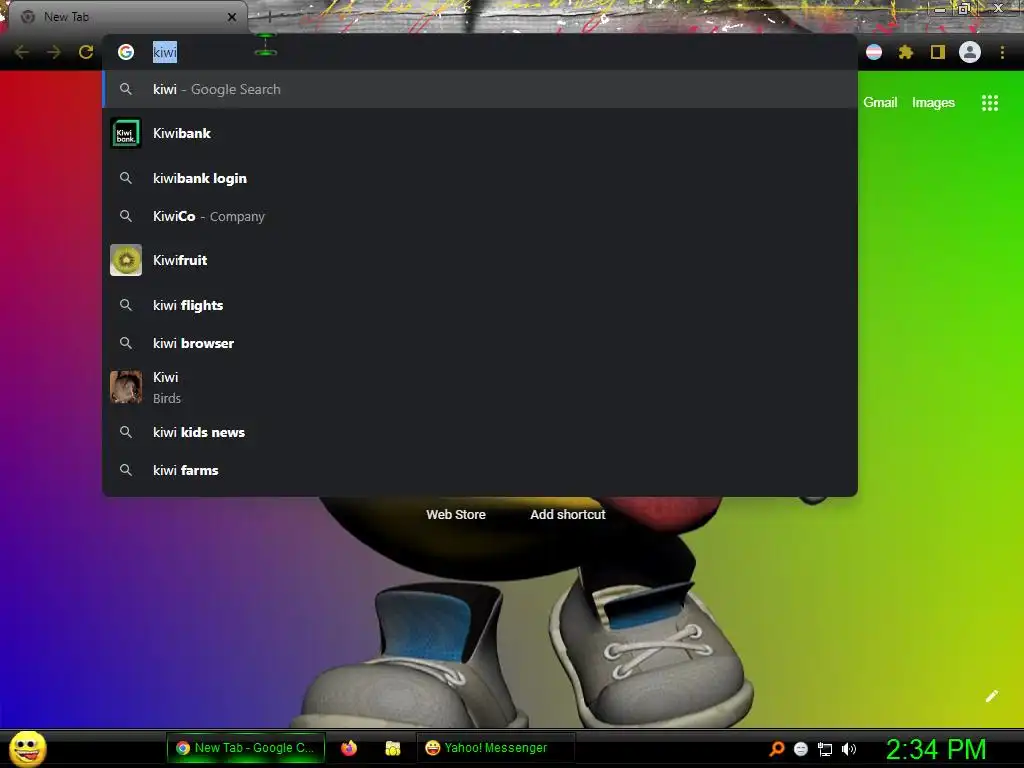Image resolution: width=1024 pixels, height=768 pixels.
Task: Open the volume speaker tray icon
Action: click(x=848, y=749)
